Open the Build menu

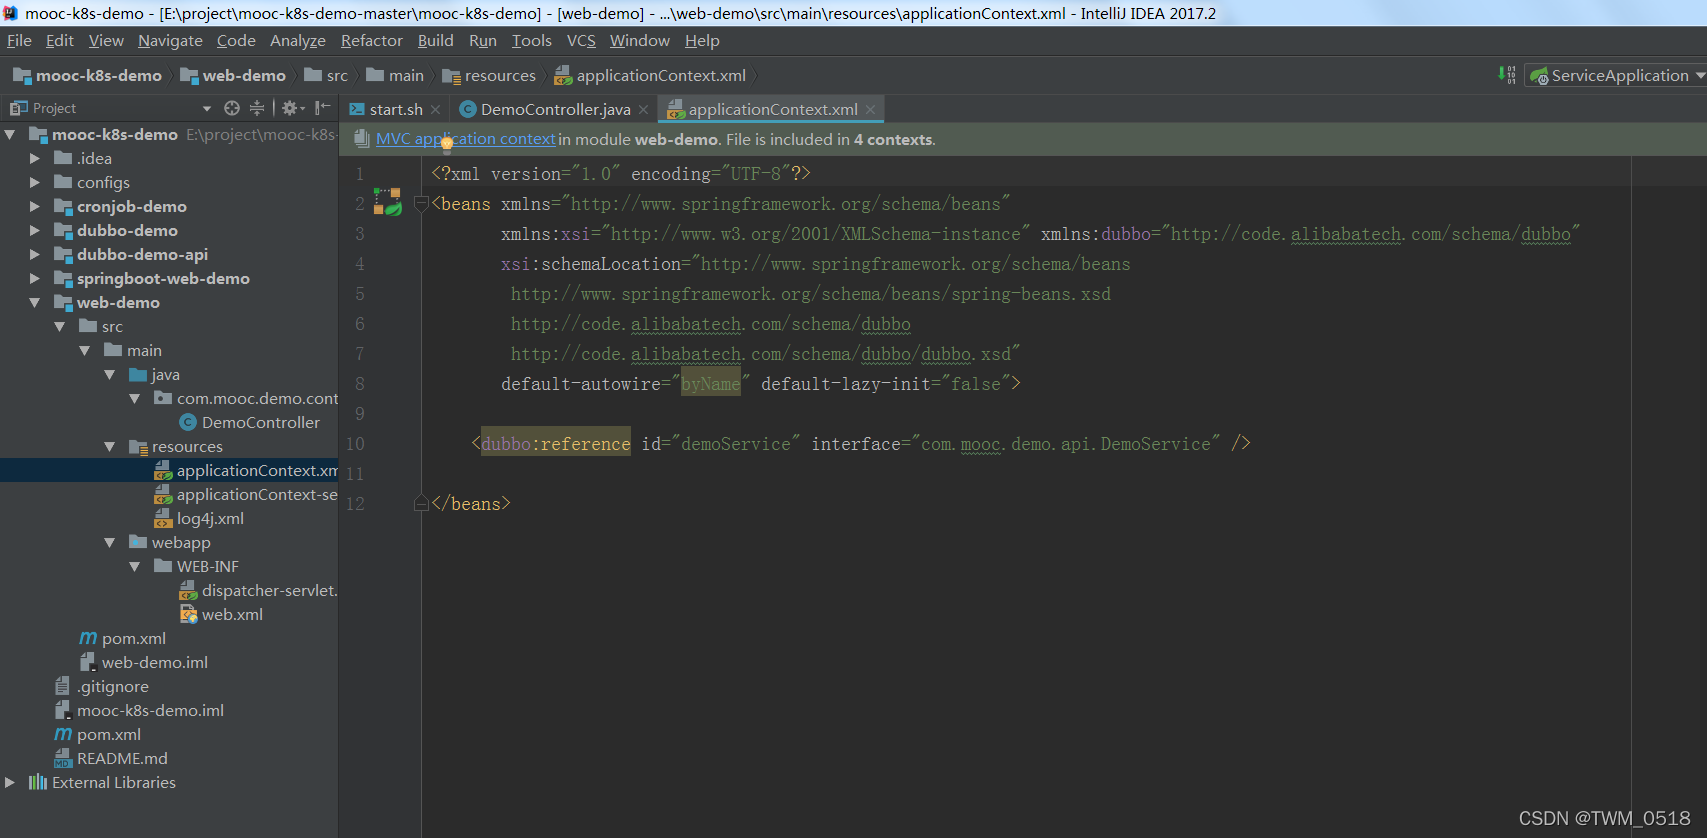(435, 41)
